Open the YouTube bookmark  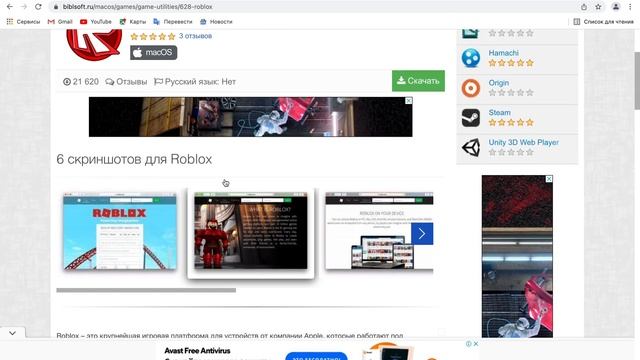(x=96, y=22)
